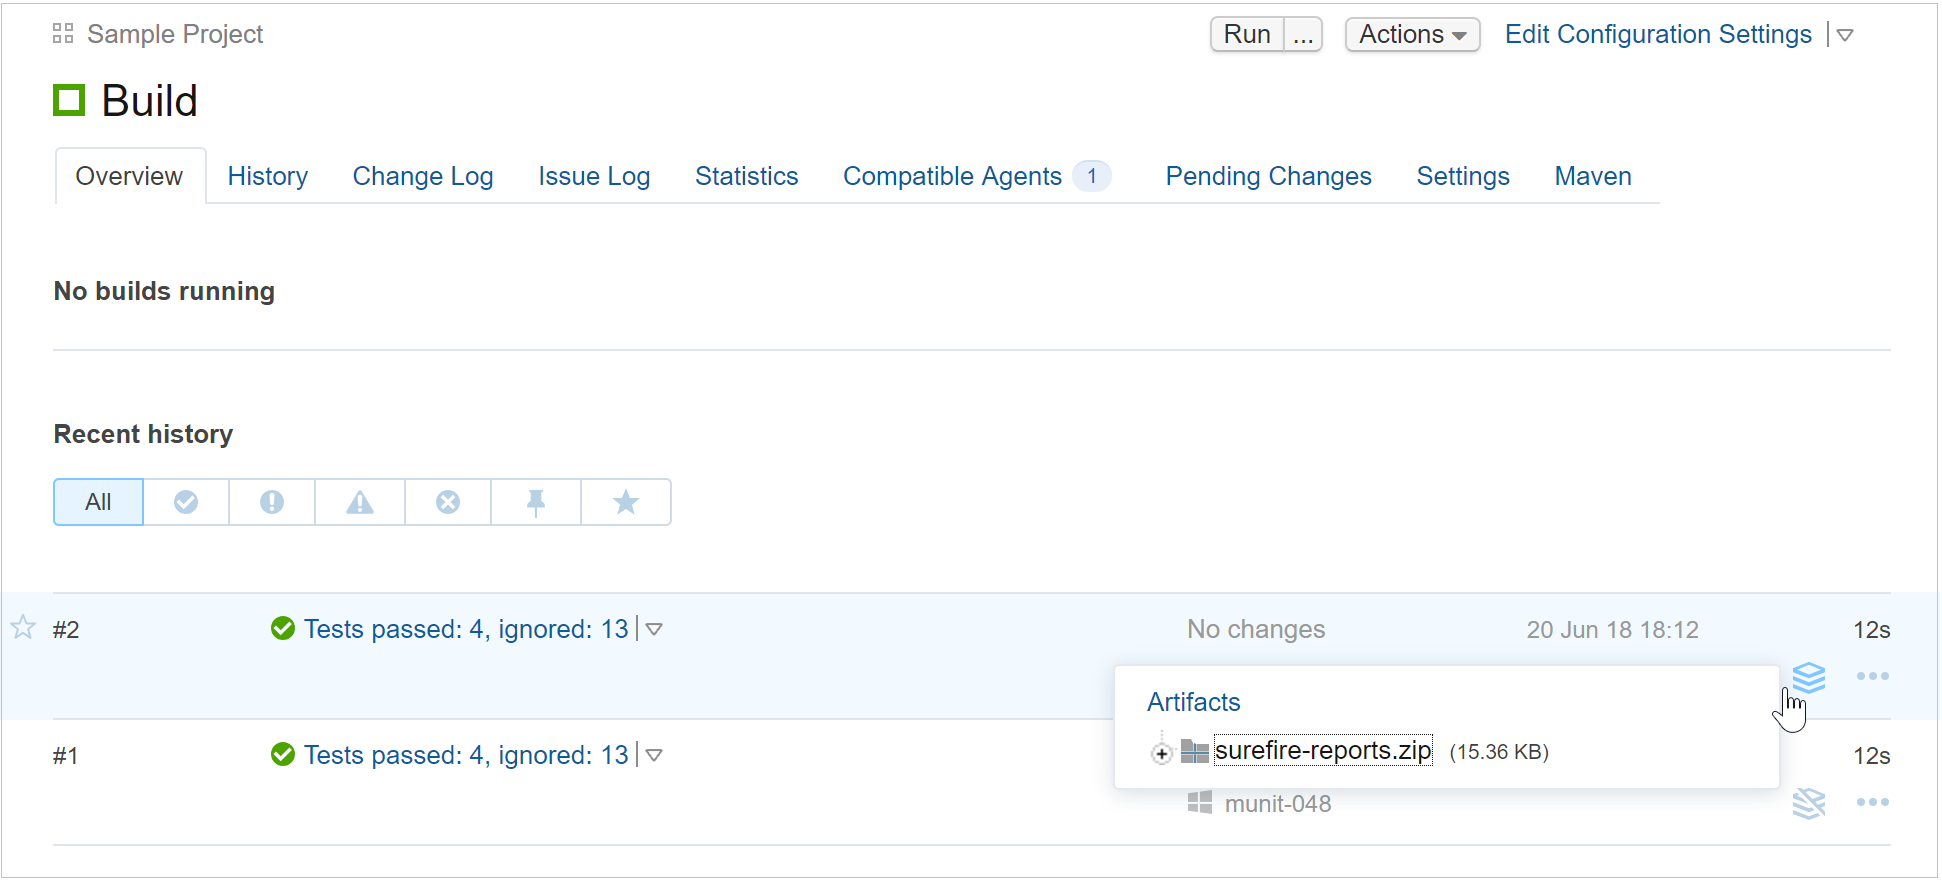
Task: Click the Sample Project grid icon
Action: pos(63,34)
